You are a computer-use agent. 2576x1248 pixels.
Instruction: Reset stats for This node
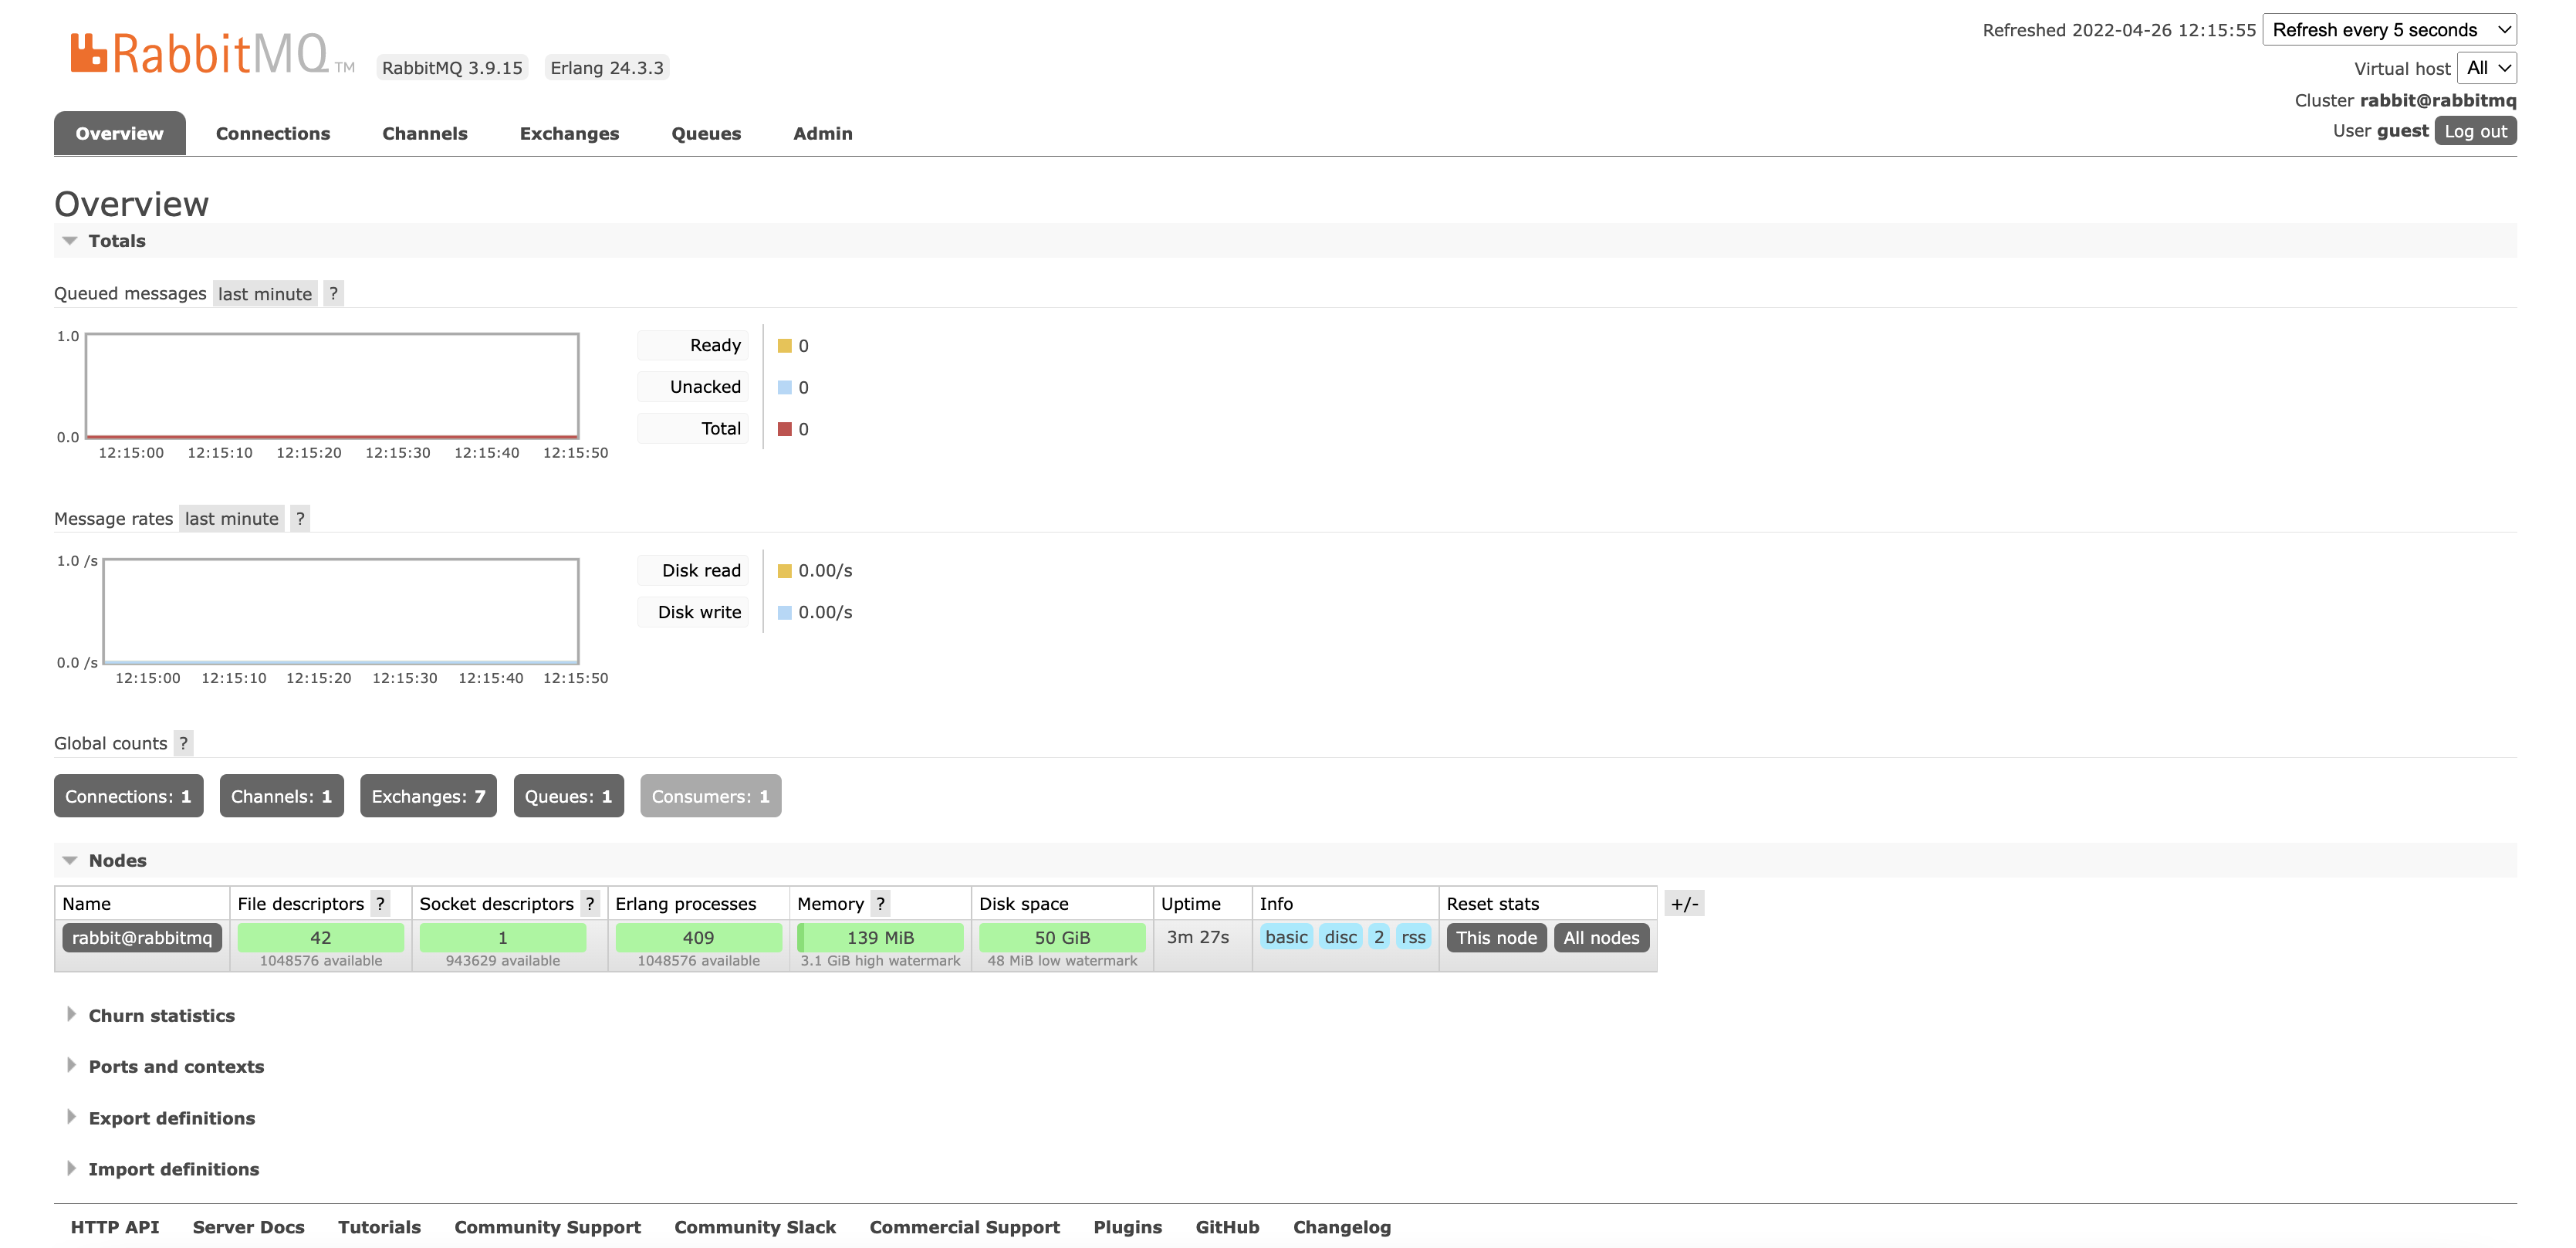point(1496,938)
